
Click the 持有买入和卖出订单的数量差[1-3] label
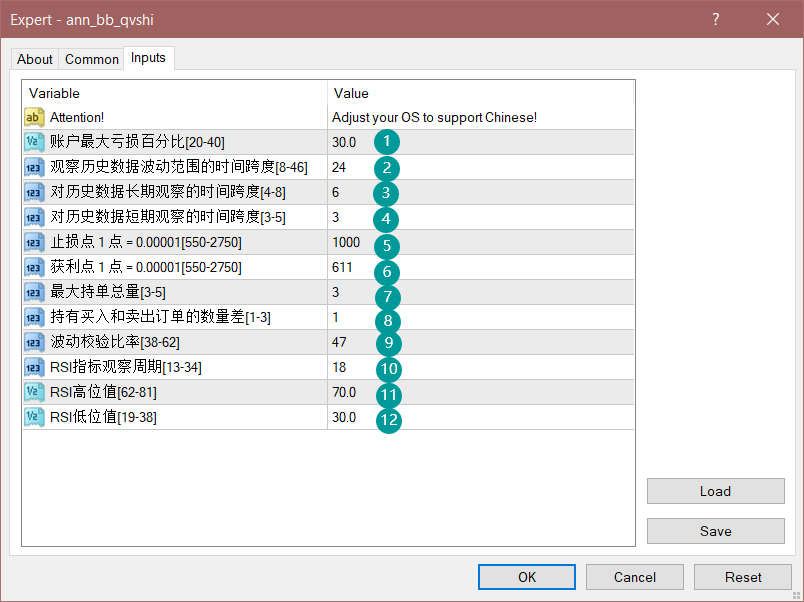160,317
